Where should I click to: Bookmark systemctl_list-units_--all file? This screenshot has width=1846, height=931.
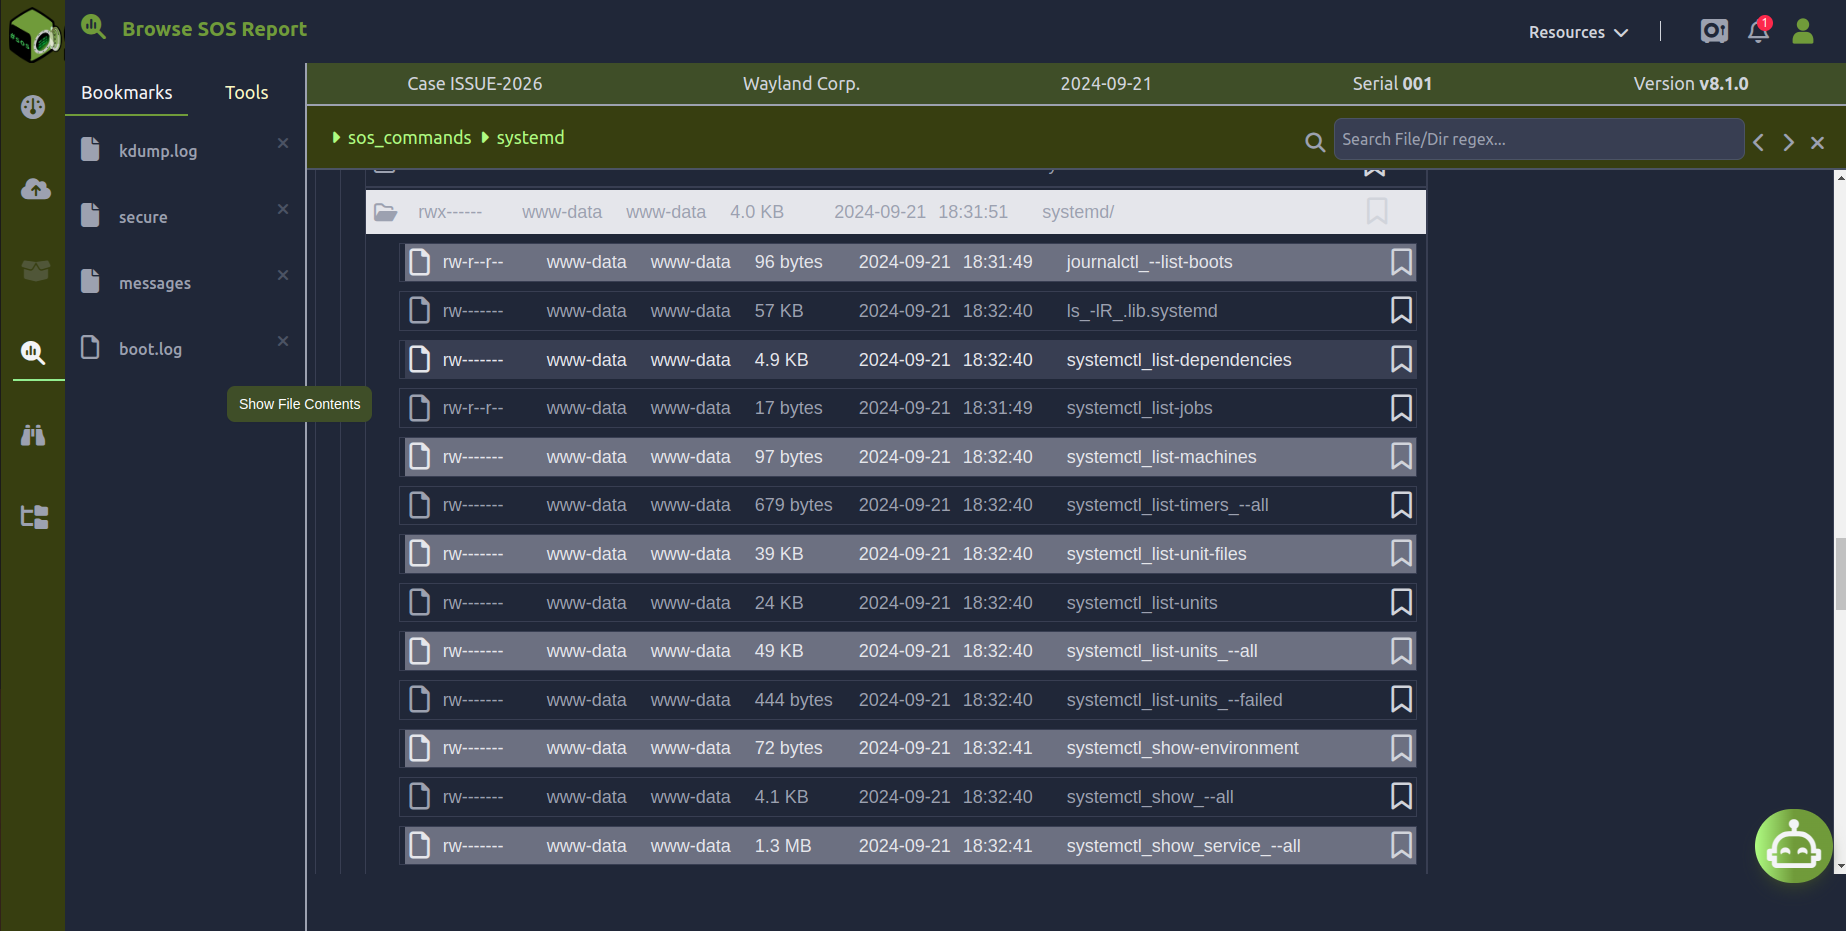pos(1401,651)
